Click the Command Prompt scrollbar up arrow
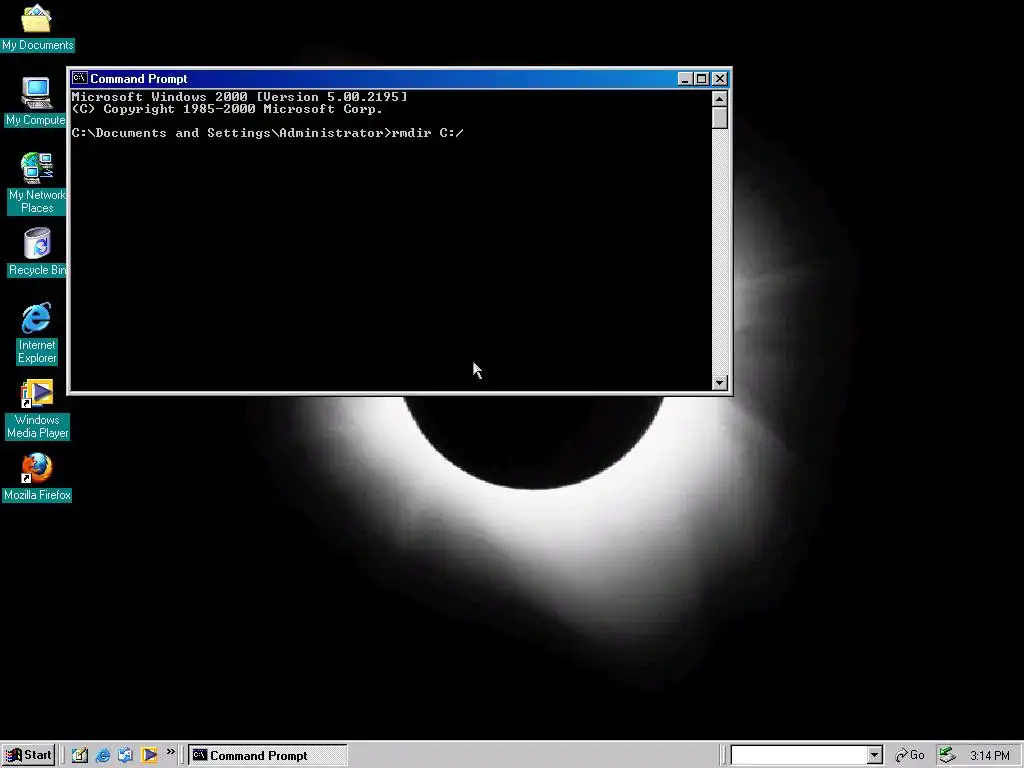Image resolution: width=1024 pixels, height=768 pixels. click(x=720, y=99)
